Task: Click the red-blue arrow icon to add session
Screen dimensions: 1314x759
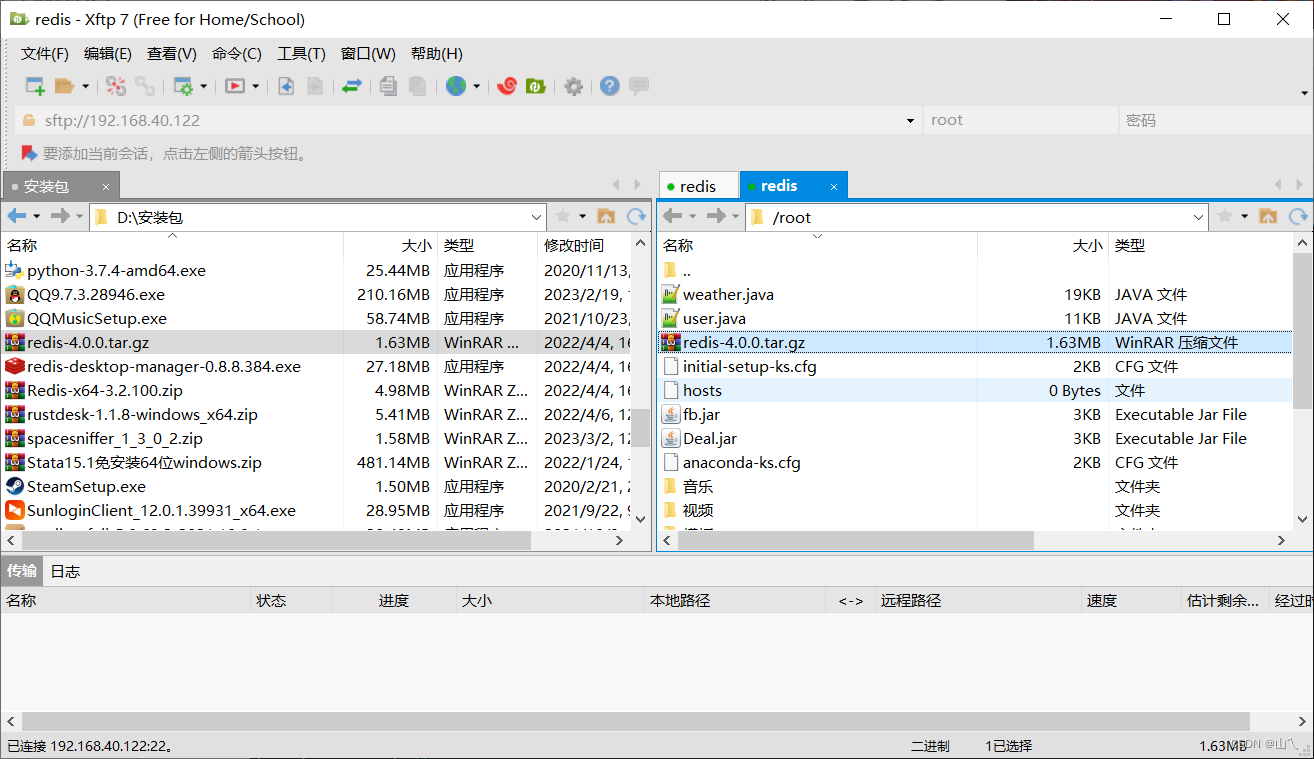Action: tap(29, 154)
